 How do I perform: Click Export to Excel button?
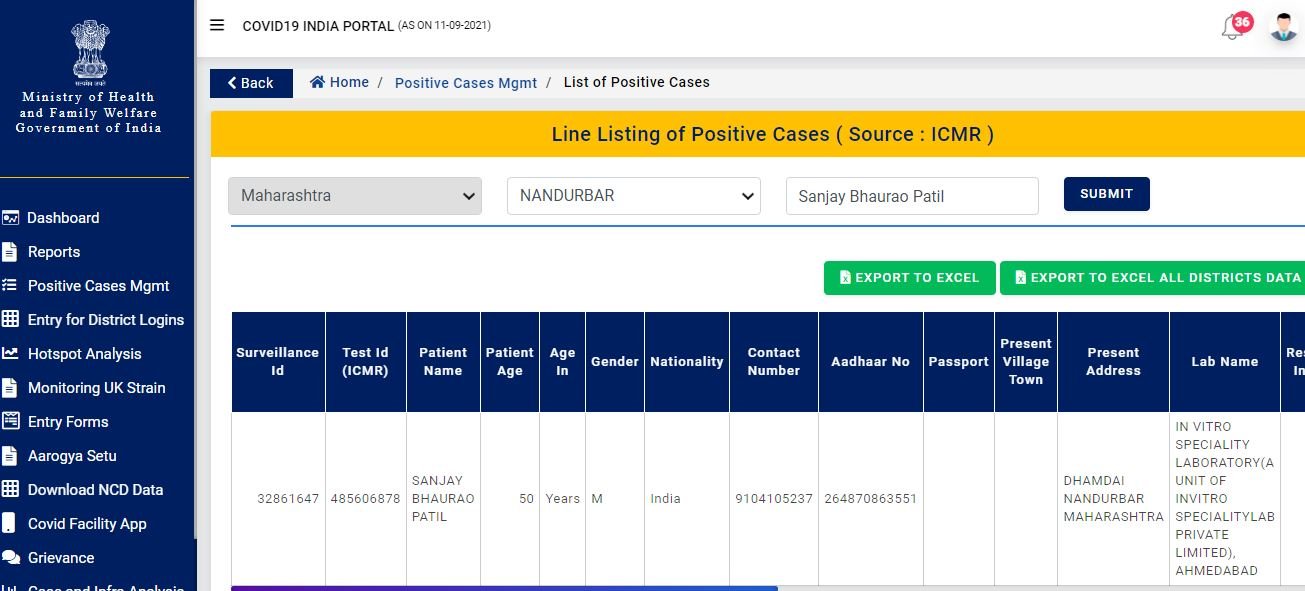click(x=909, y=278)
